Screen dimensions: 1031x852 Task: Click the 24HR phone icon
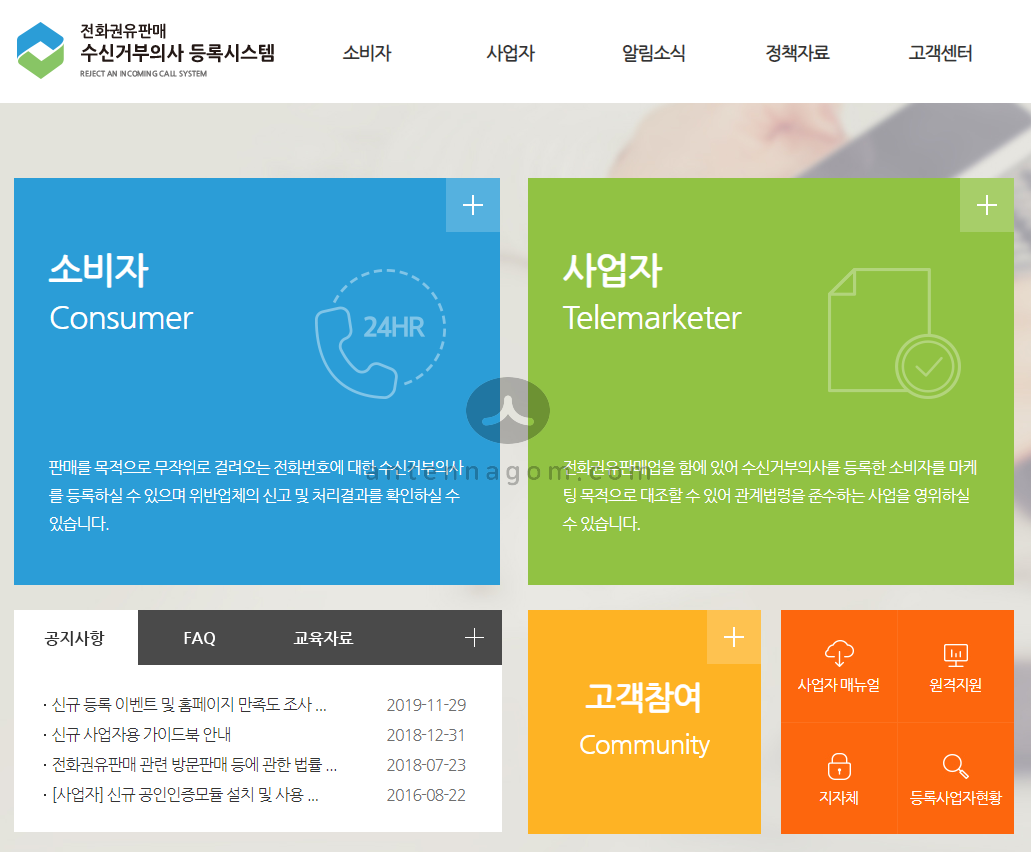pos(381,333)
